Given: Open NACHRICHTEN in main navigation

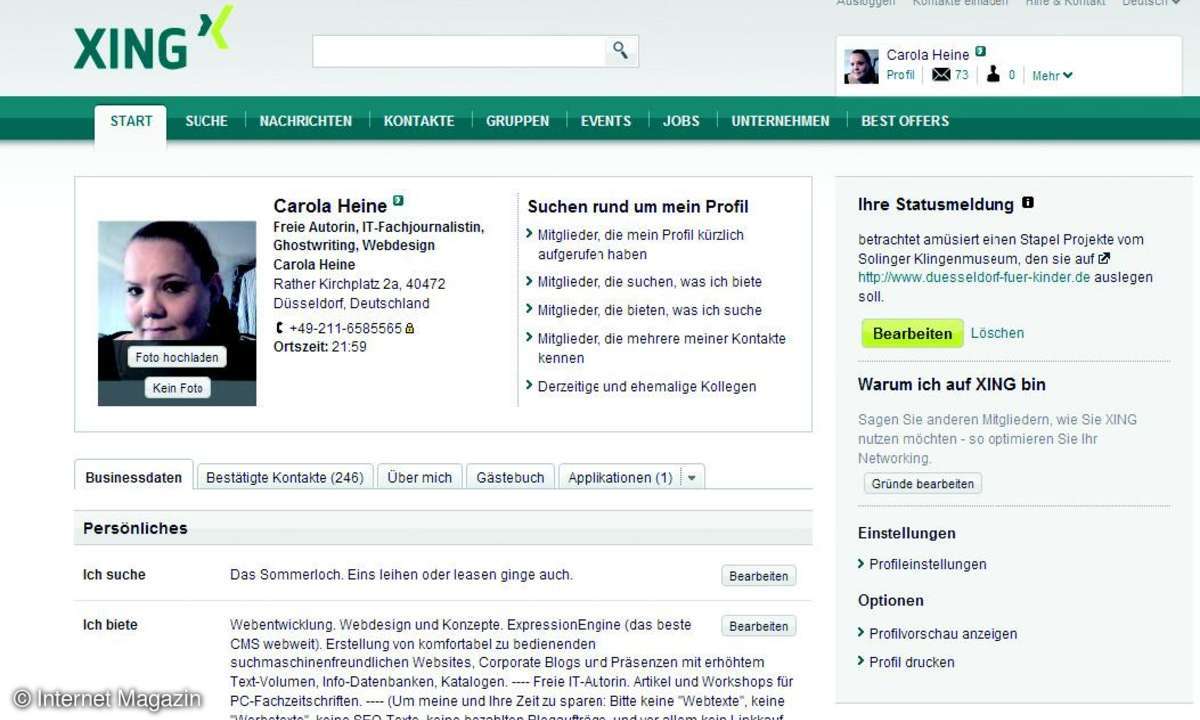Looking at the screenshot, I should point(305,121).
